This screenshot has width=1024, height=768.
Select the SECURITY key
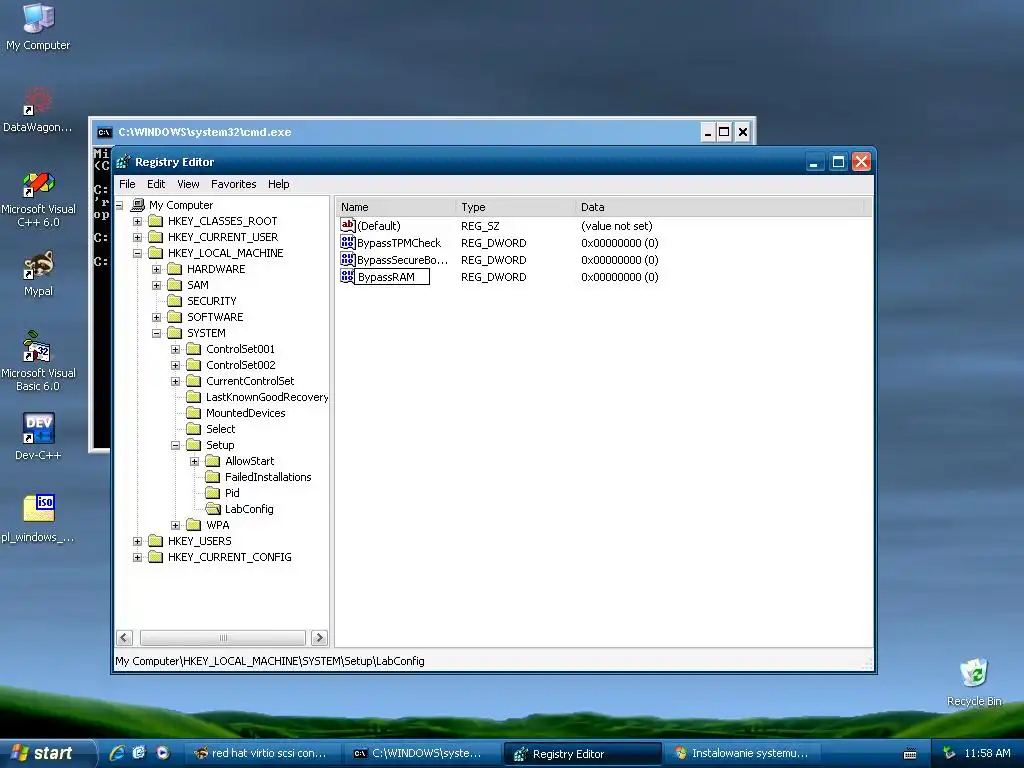[212, 301]
